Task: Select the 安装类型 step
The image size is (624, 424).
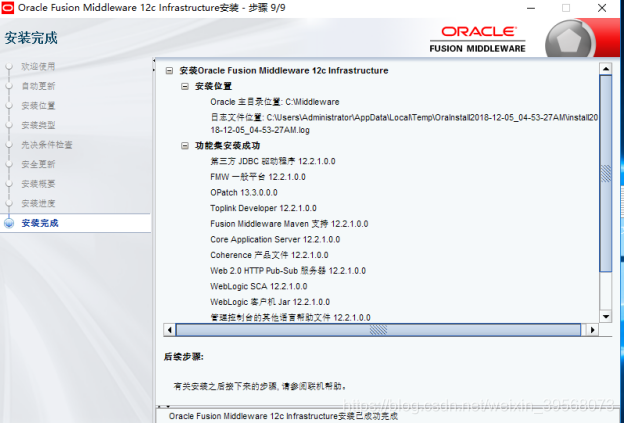Action: pos(38,125)
